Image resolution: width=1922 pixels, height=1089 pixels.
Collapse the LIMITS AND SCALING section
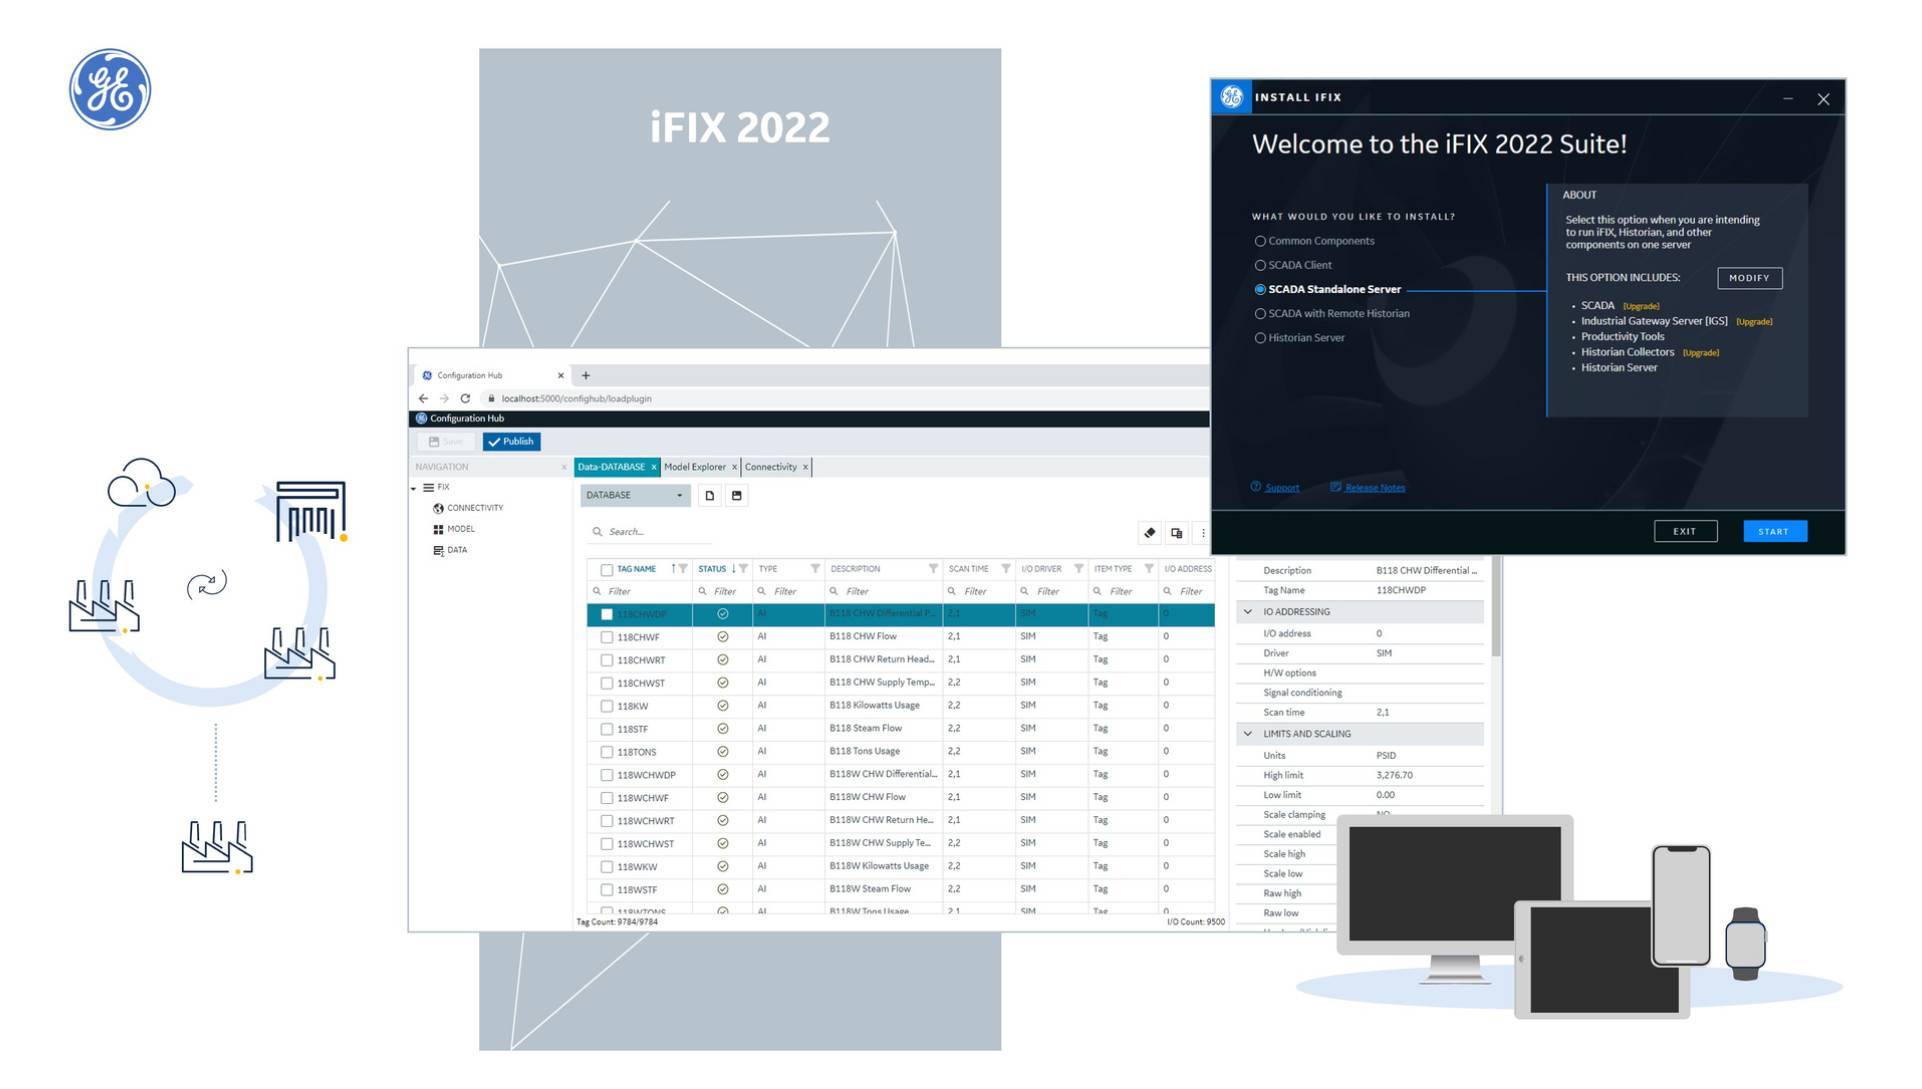click(x=1248, y=734)
